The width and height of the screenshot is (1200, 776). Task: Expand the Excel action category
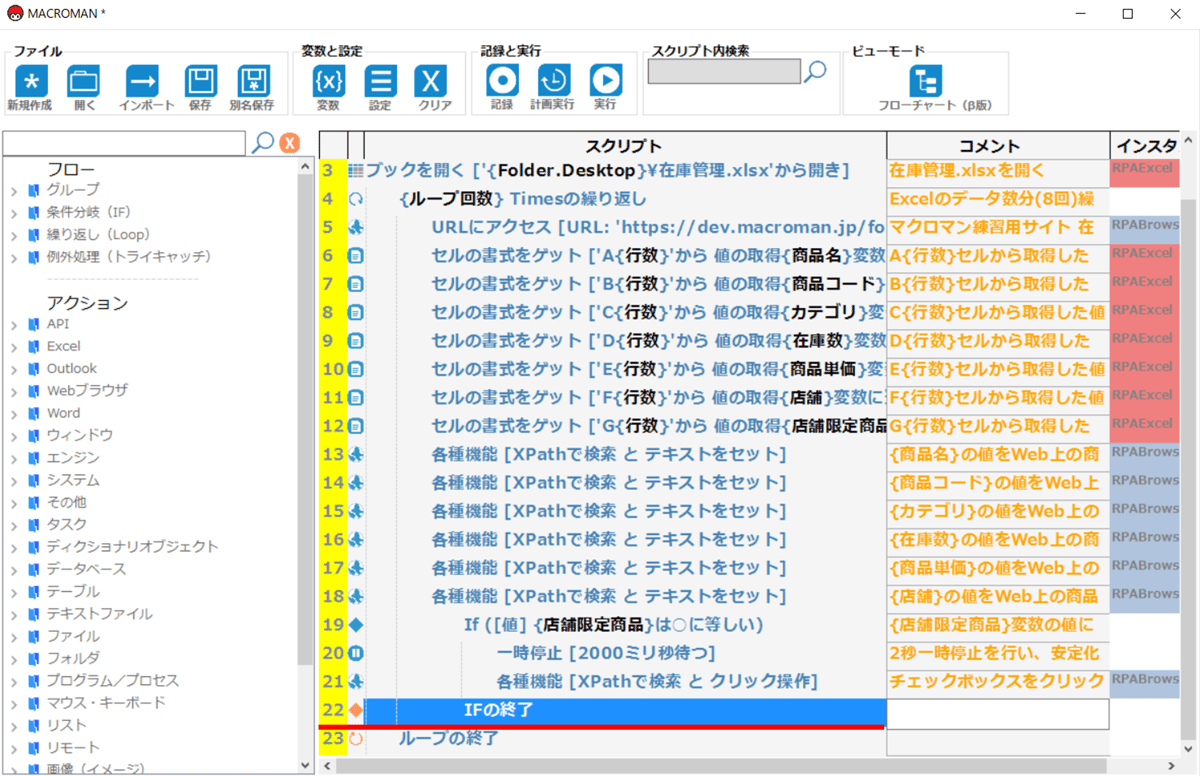pyautogui.click(x=14, y=346)
